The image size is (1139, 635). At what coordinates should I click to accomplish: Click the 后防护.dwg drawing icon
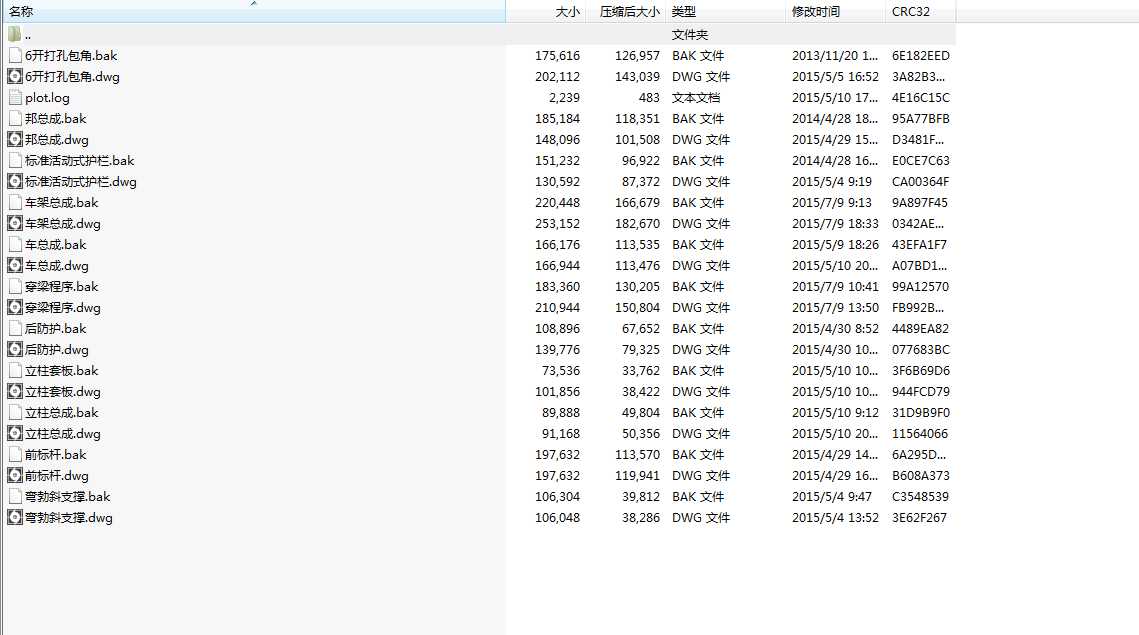(x=15, y=350)
